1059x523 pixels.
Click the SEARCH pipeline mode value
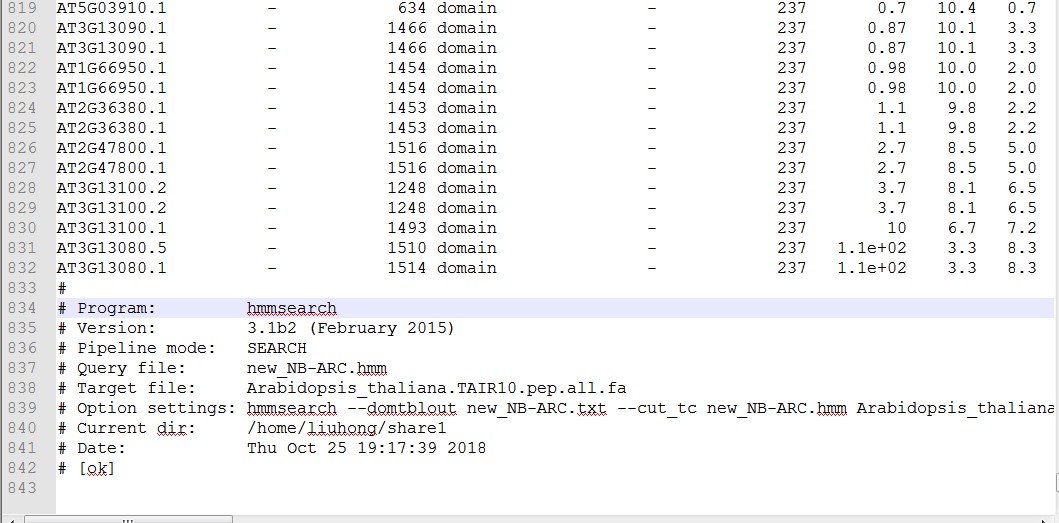(276, 348)
